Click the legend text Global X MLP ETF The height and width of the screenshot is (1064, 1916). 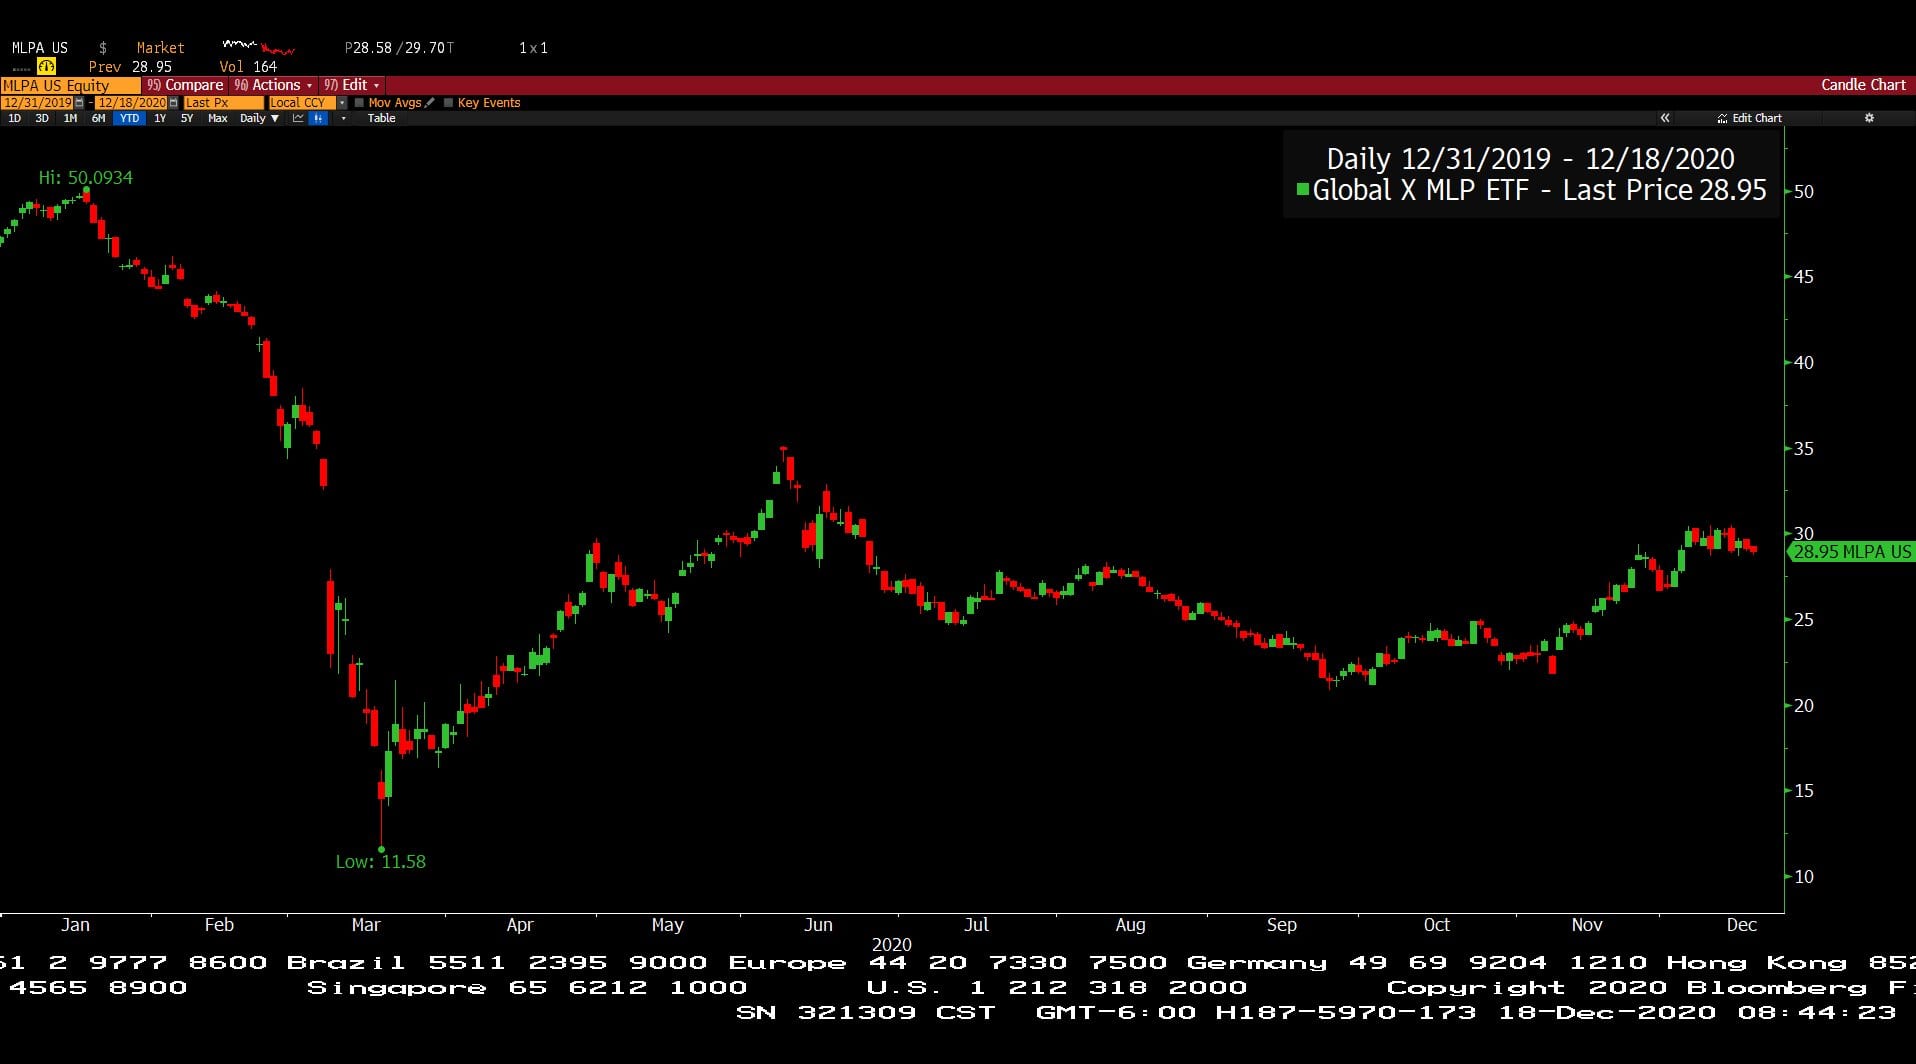click(1421, 190)
